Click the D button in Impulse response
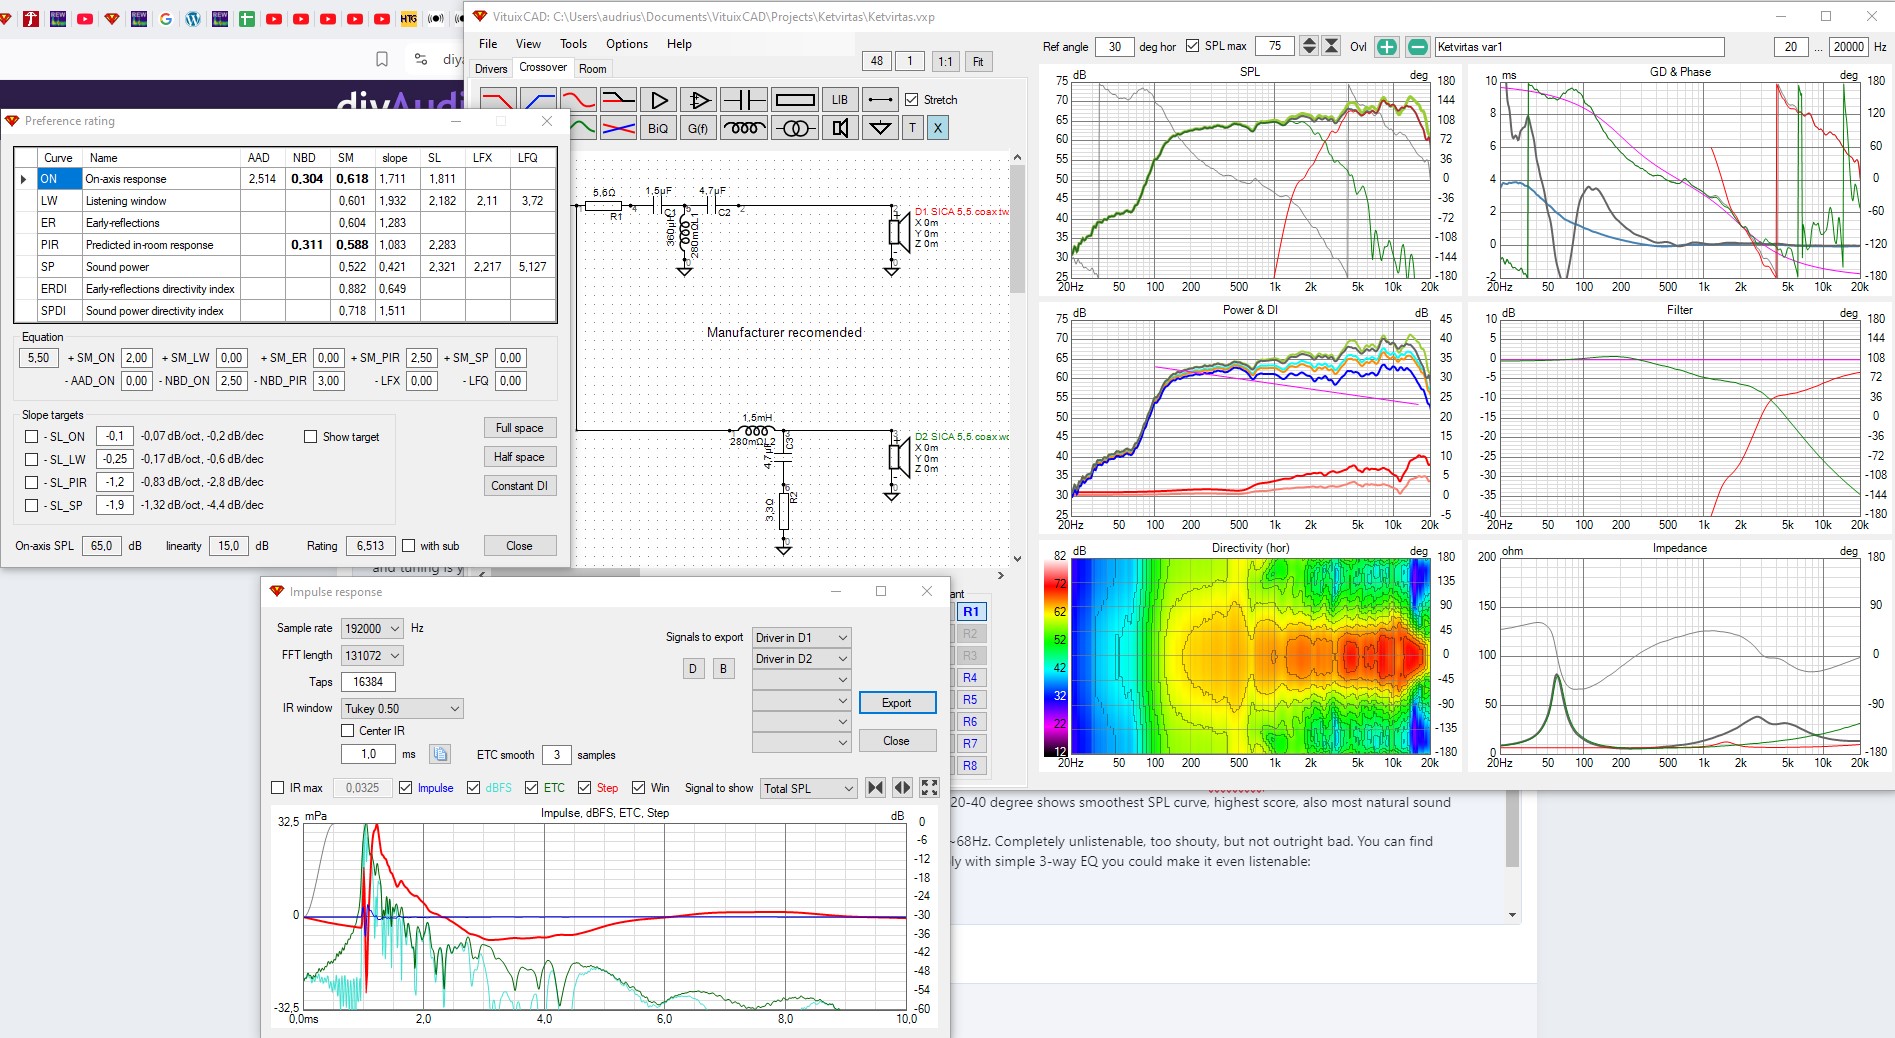This screenshot has width=1895, height=1038. pos(693,669)
